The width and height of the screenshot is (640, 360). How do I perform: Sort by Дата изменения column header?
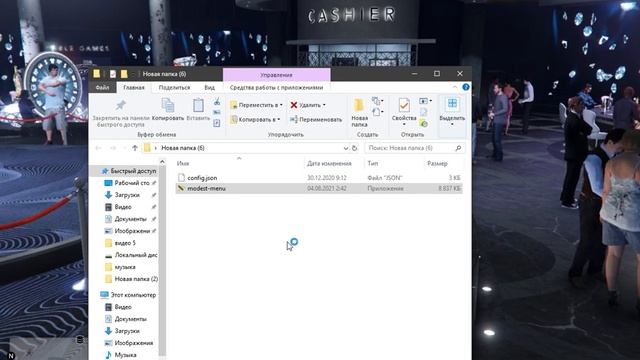[x=329, y=163]
